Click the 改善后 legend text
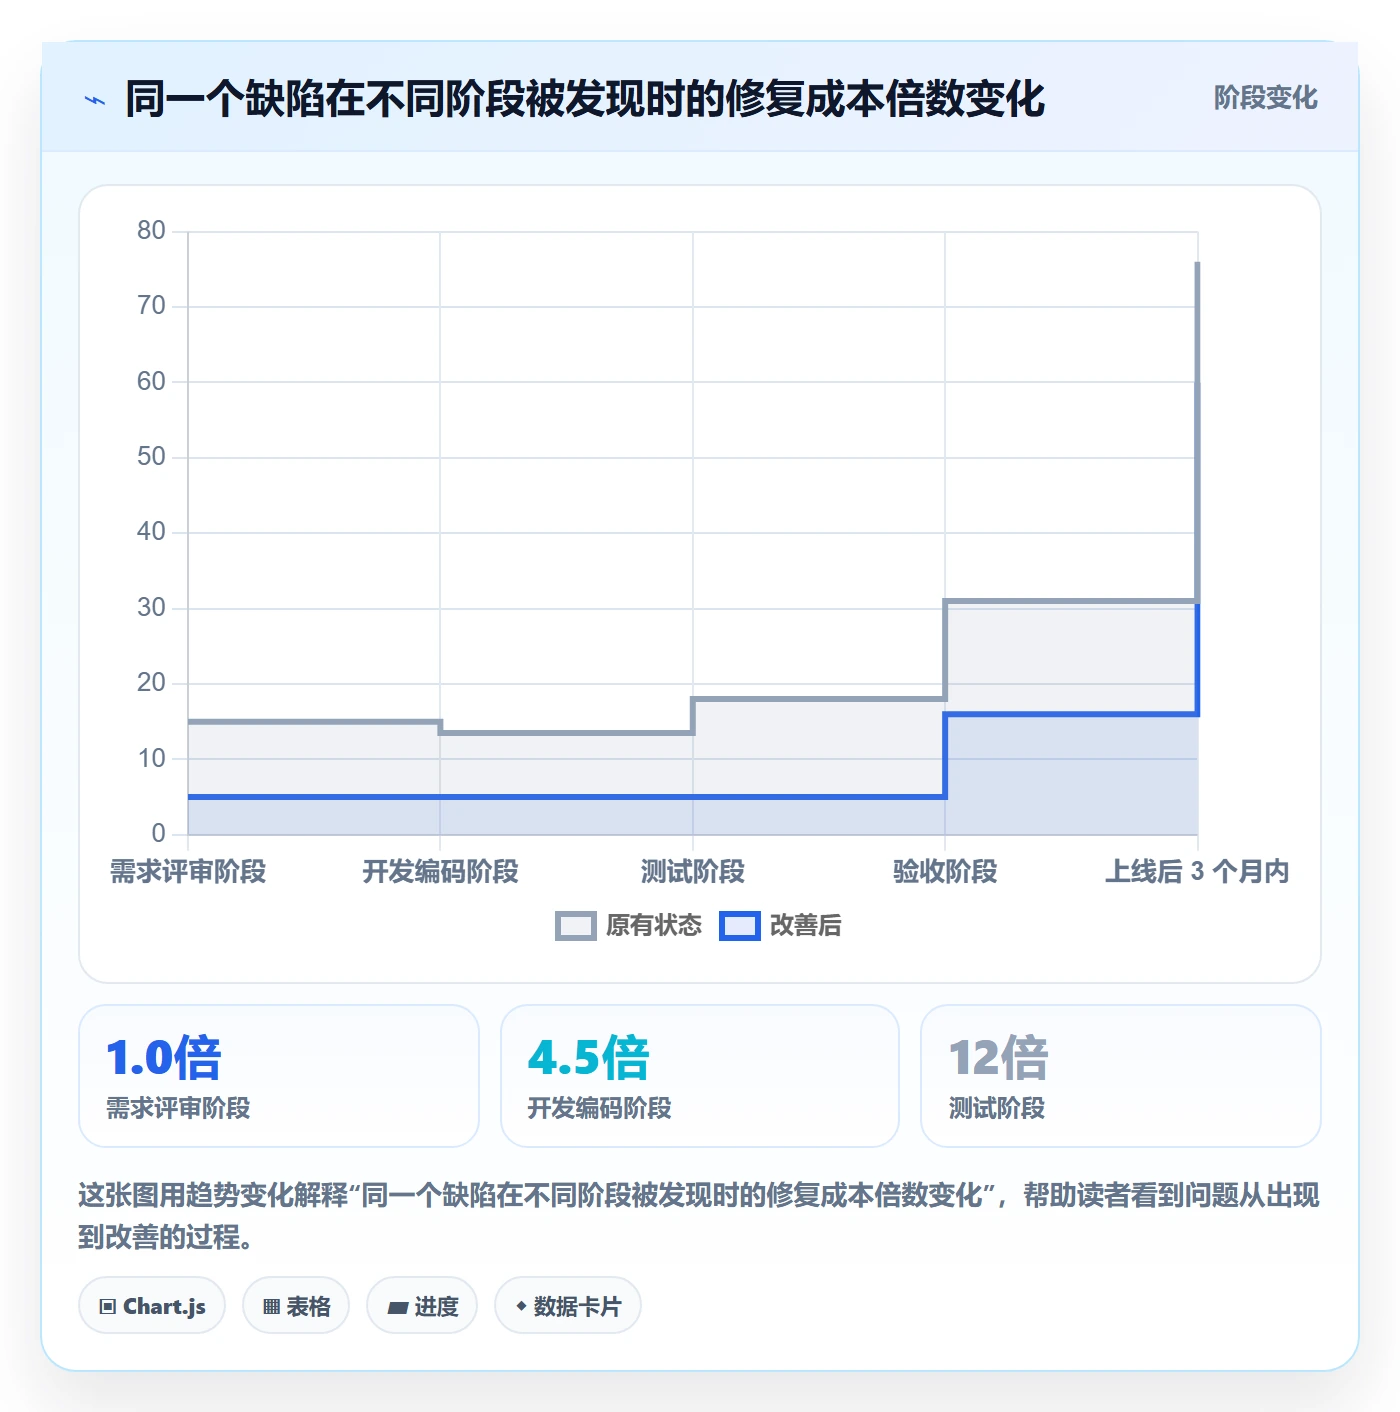1400x1412 pixels. 806,926
